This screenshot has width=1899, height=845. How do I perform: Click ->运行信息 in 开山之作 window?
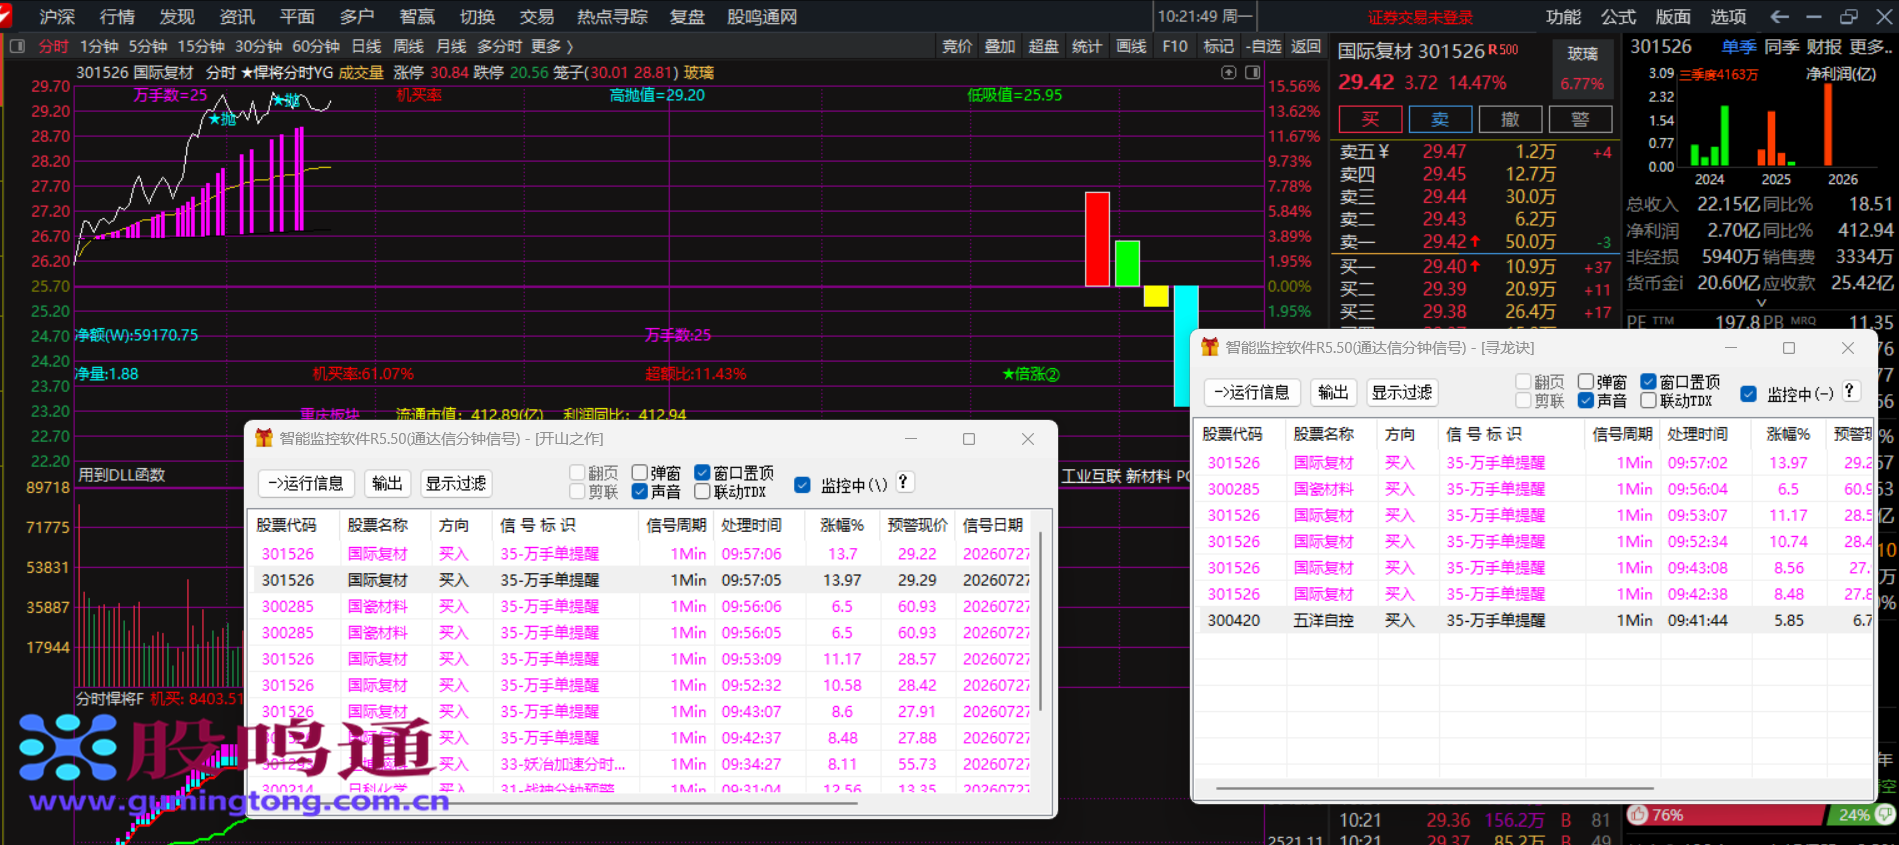(306, 483)
